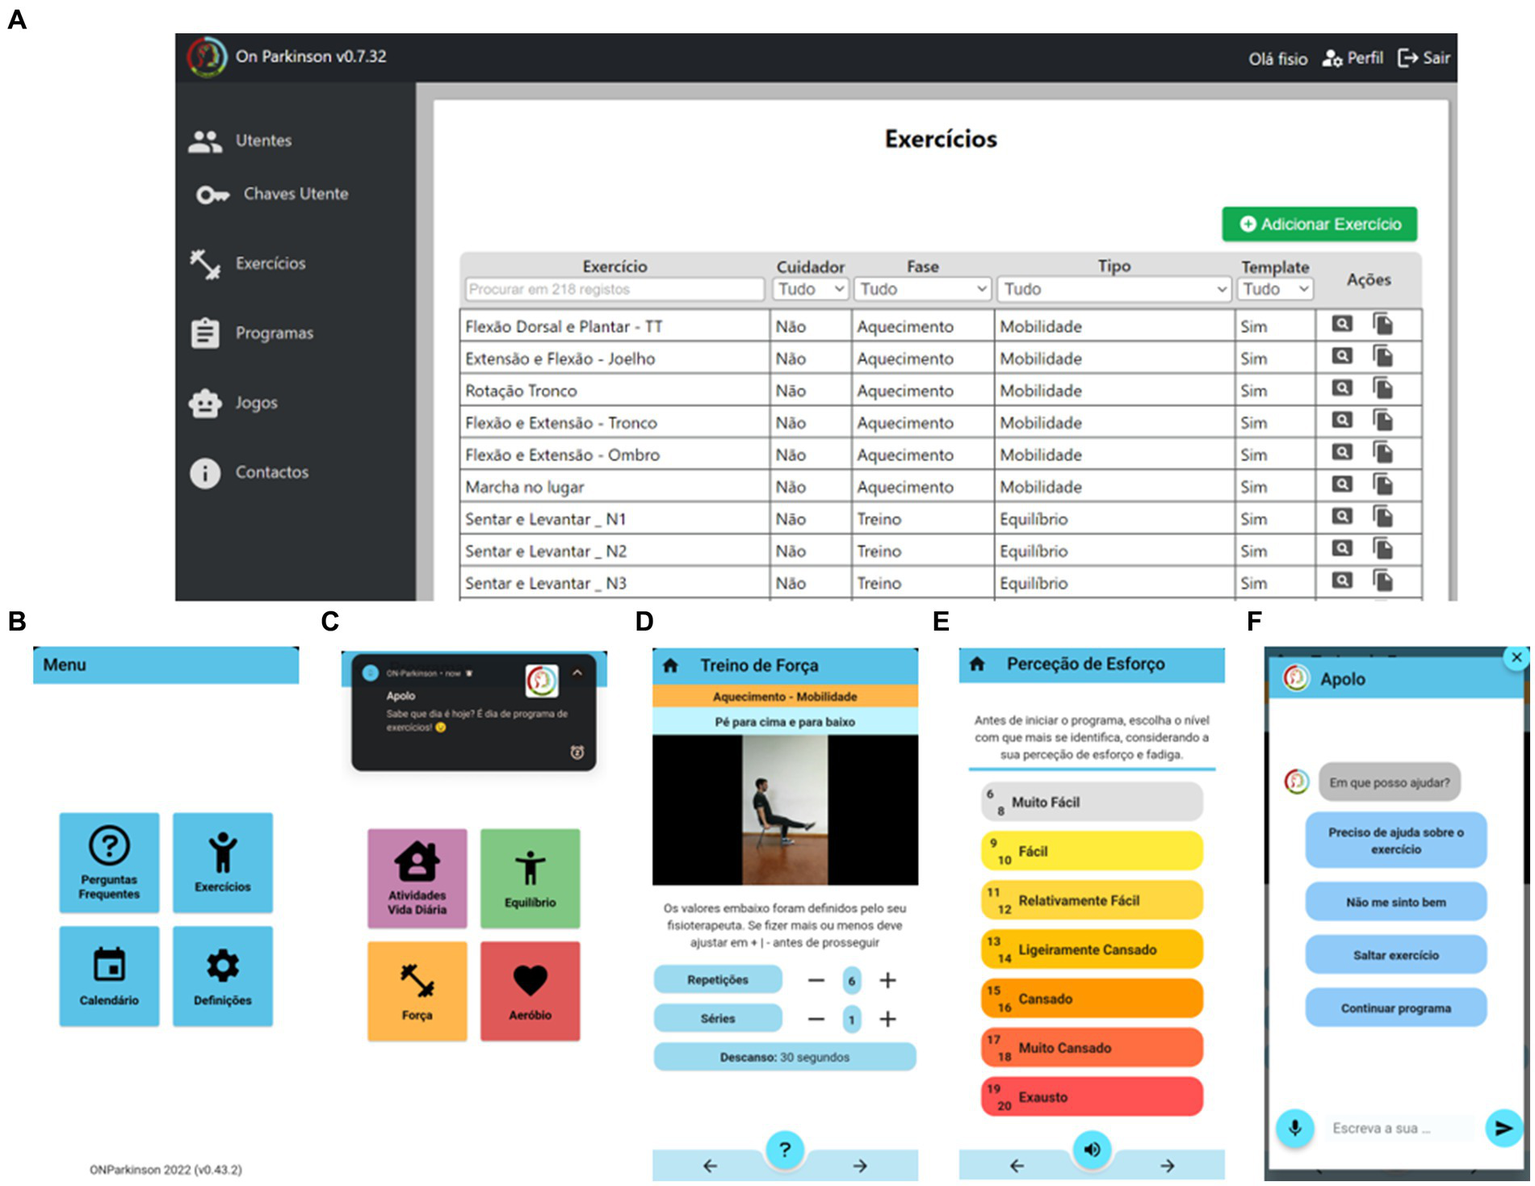Open Programas in the sidebar

tap(273, 333)
